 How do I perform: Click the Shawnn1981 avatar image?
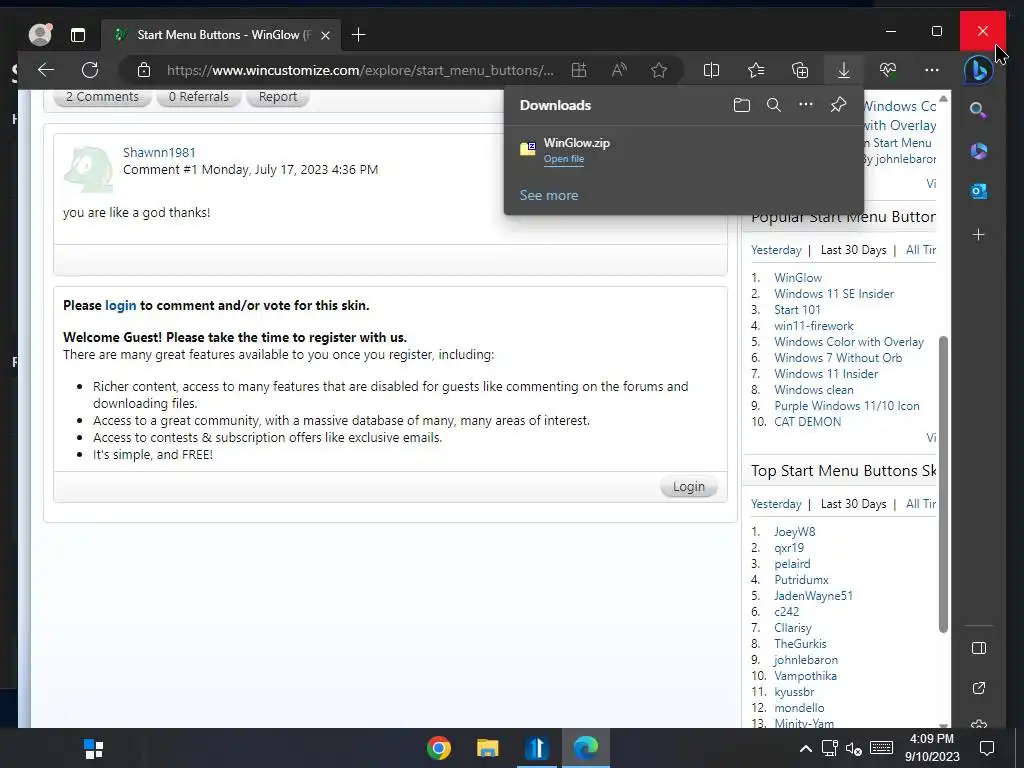coord(89,169)
